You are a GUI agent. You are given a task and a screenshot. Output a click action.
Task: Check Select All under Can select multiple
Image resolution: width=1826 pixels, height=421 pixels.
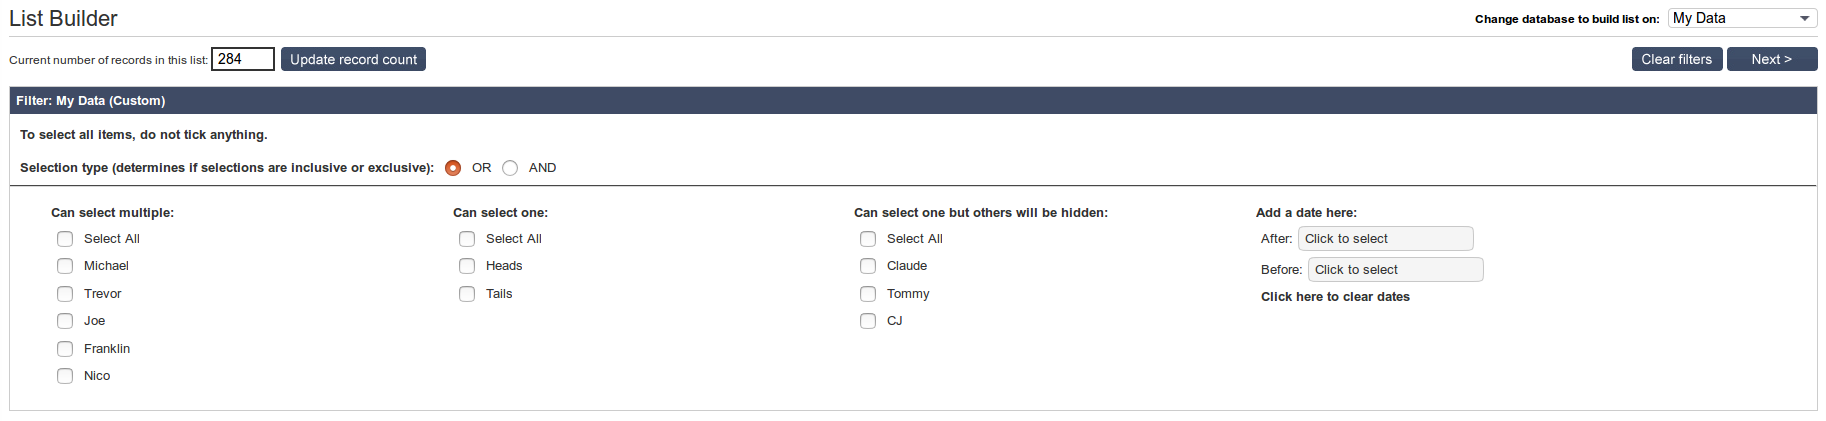pos(65,239)
